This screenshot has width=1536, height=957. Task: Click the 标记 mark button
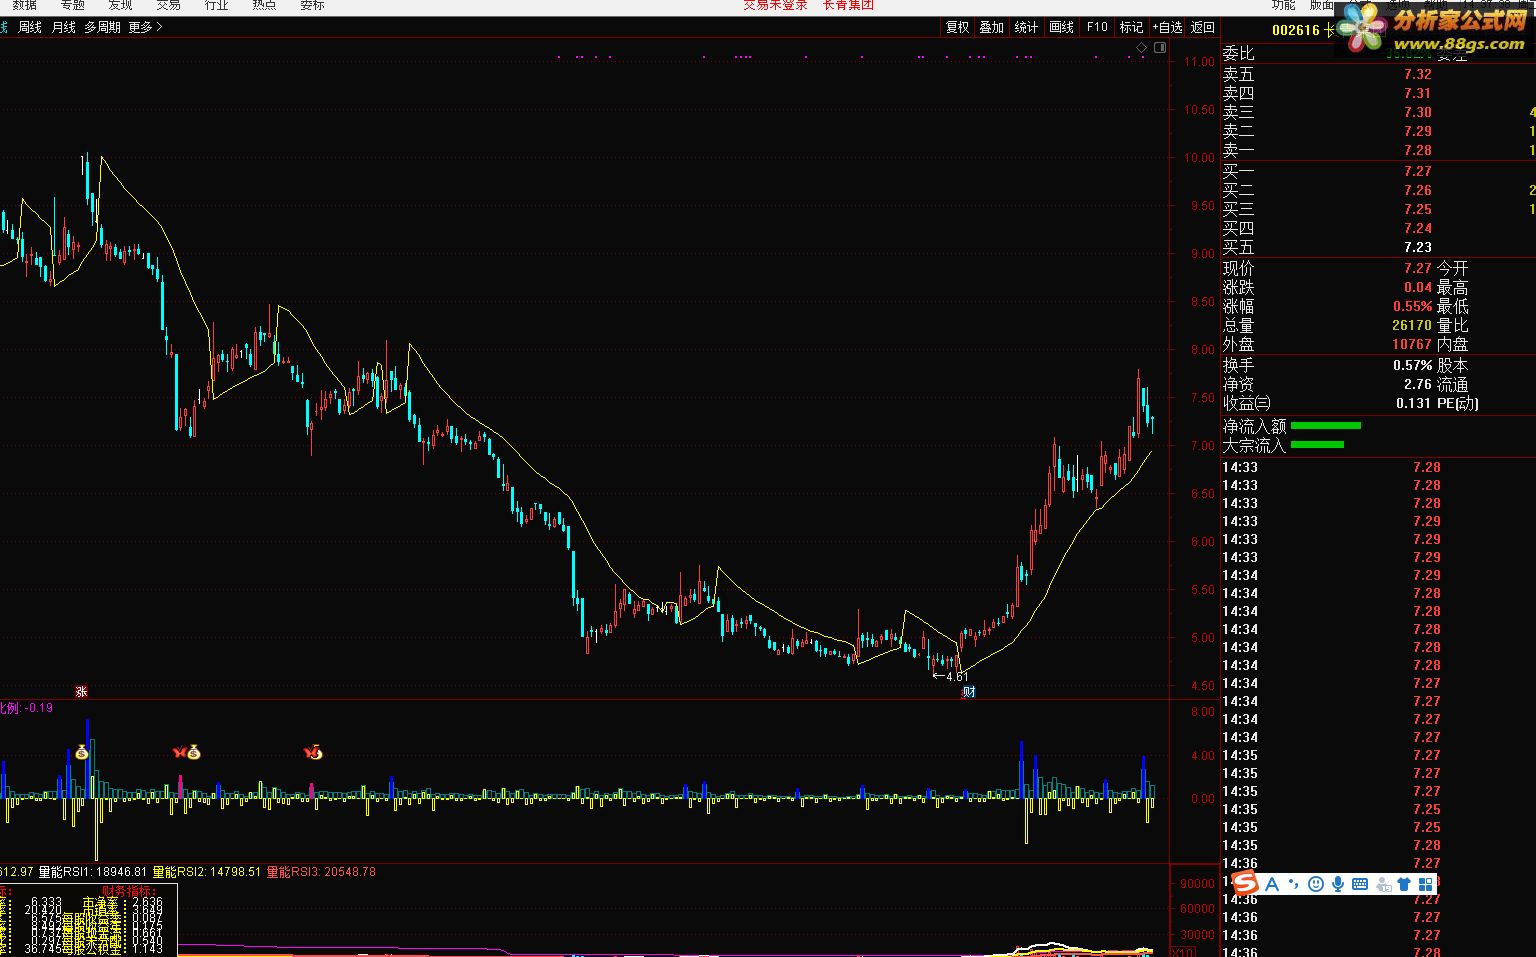click(x=1131, y=27)
